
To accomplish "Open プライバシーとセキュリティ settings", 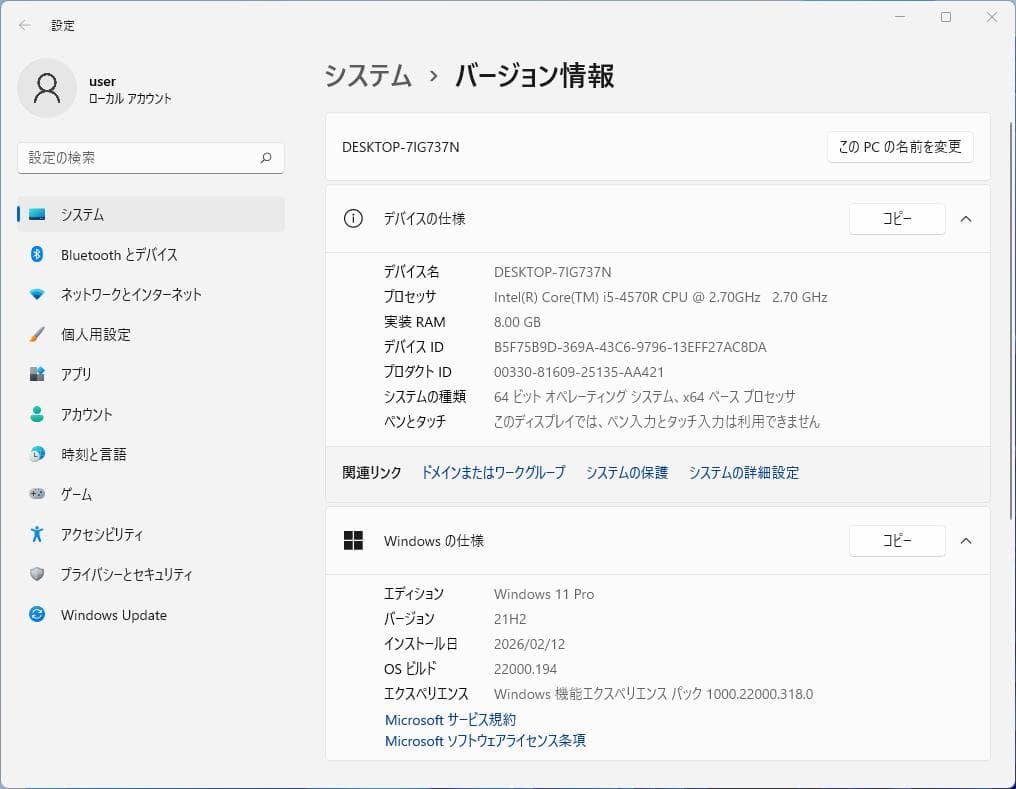I will click(x=150, y=574).
